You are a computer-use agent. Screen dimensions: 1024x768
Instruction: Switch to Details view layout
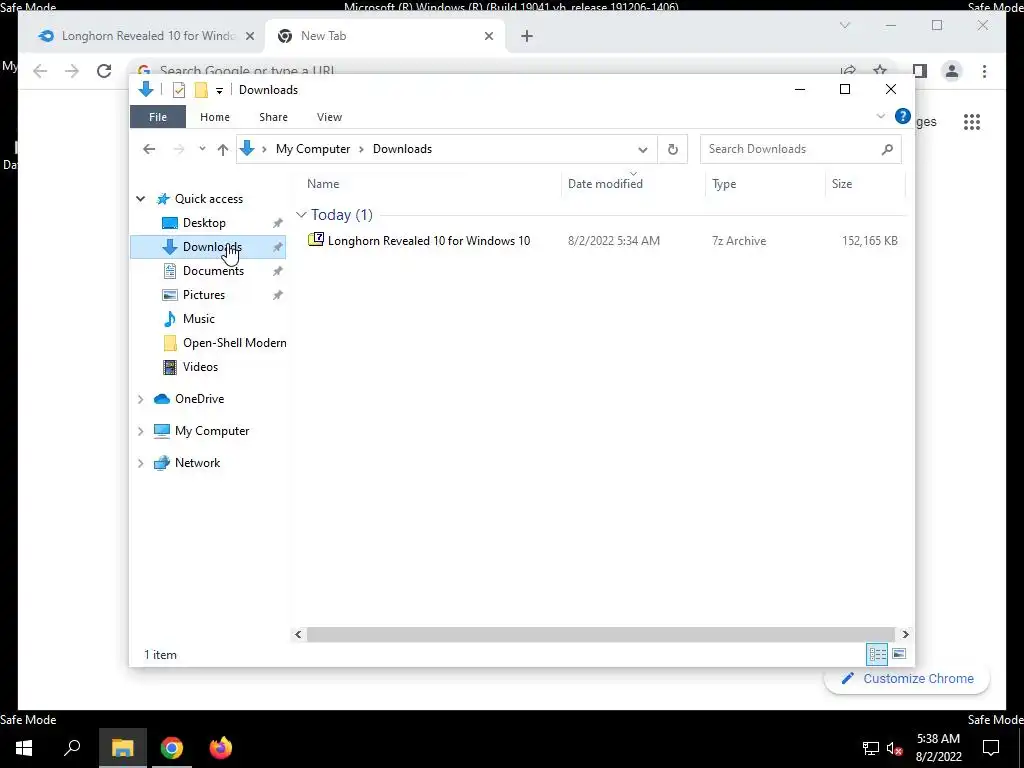(877, 654)
